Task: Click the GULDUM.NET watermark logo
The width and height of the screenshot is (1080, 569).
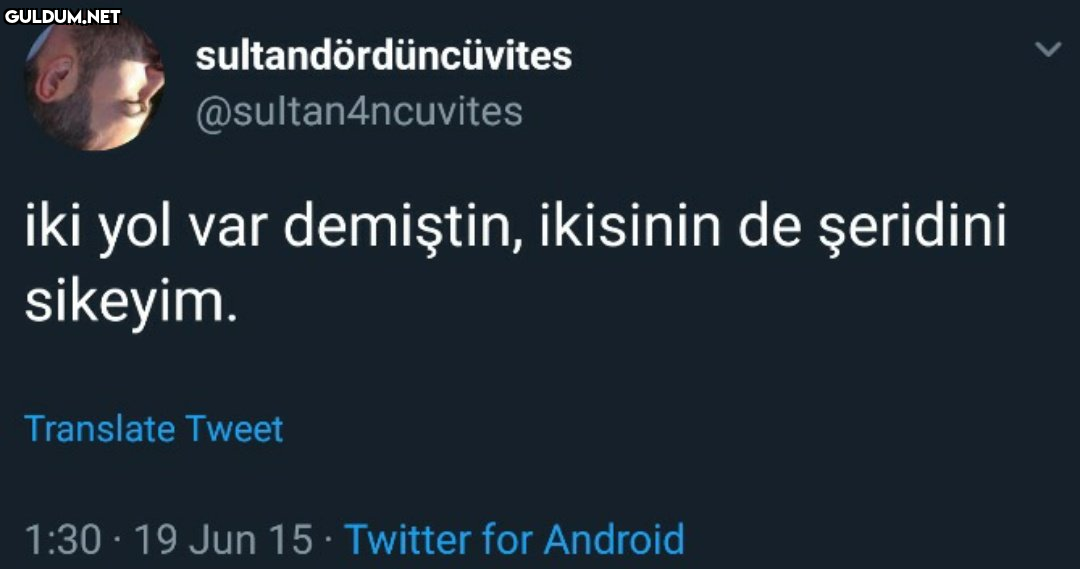Action: coord(62,16)
